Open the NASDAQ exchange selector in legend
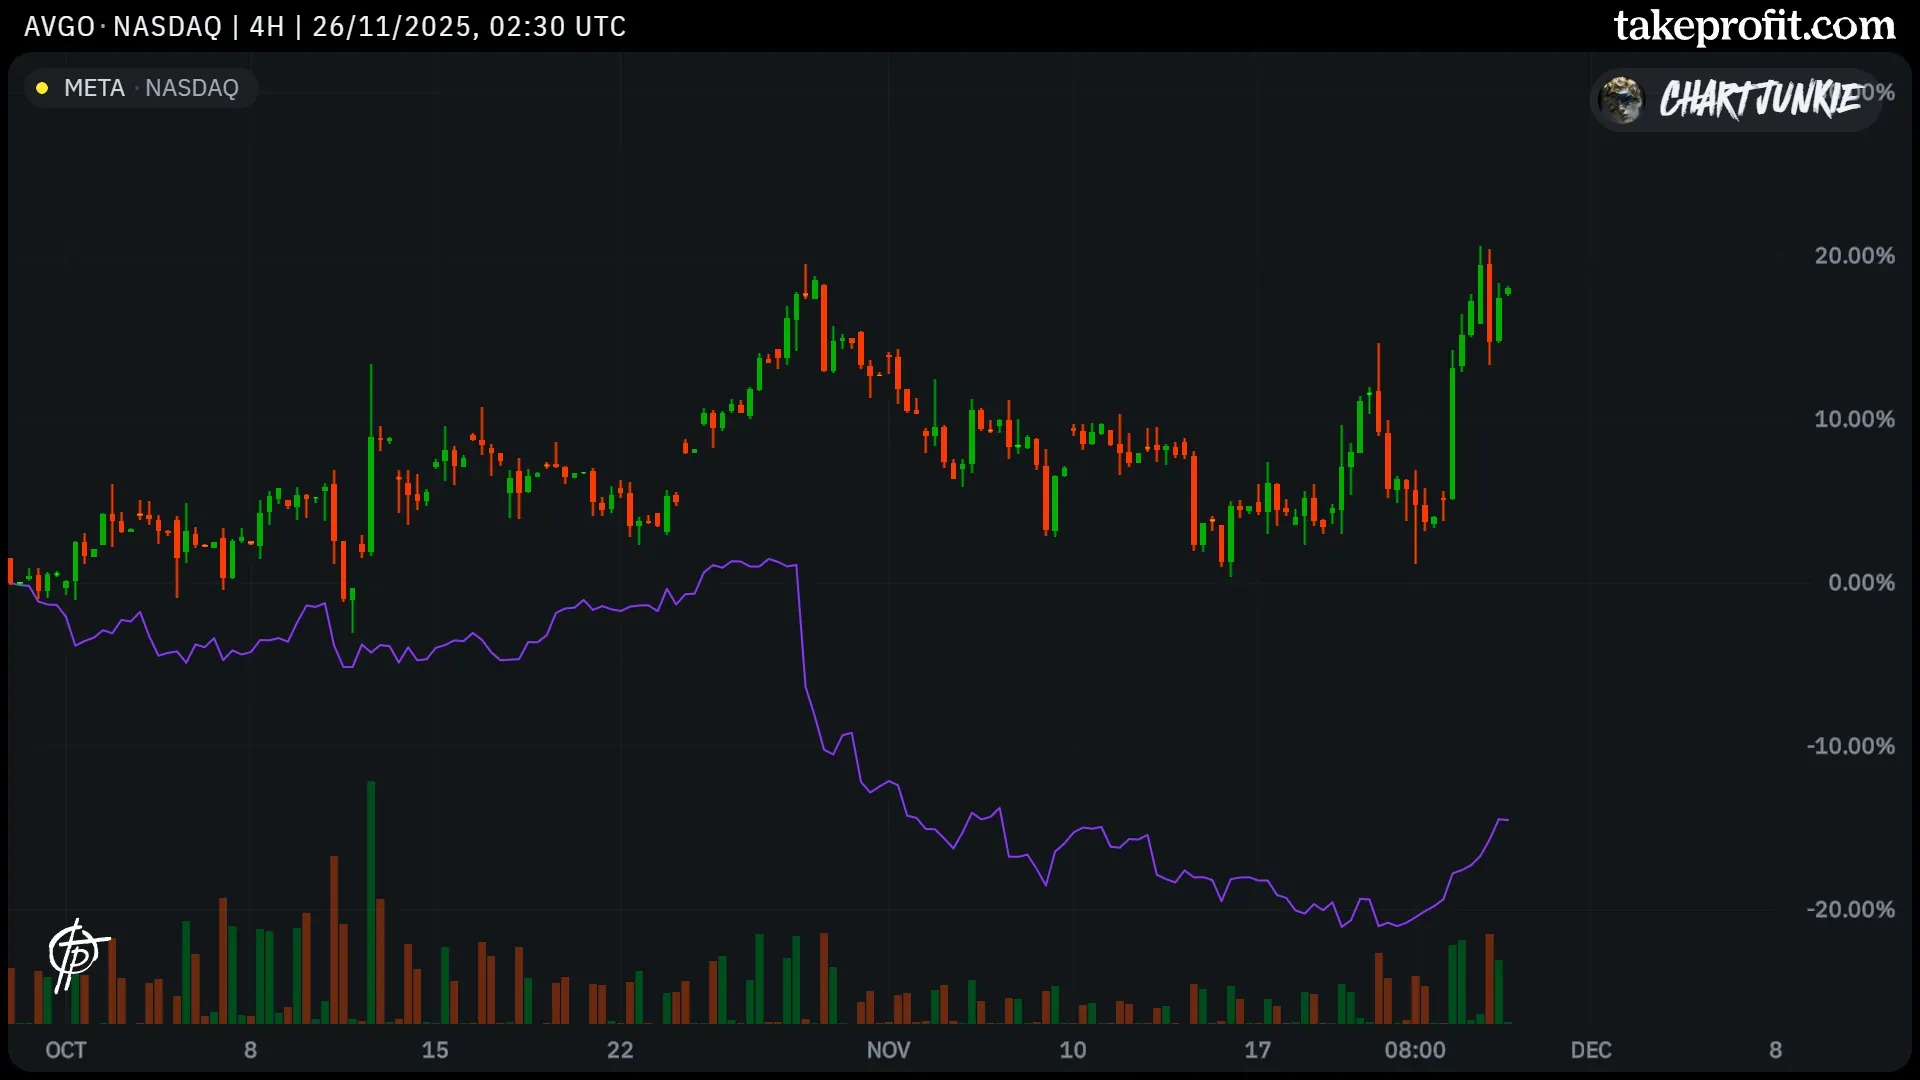 191,88
